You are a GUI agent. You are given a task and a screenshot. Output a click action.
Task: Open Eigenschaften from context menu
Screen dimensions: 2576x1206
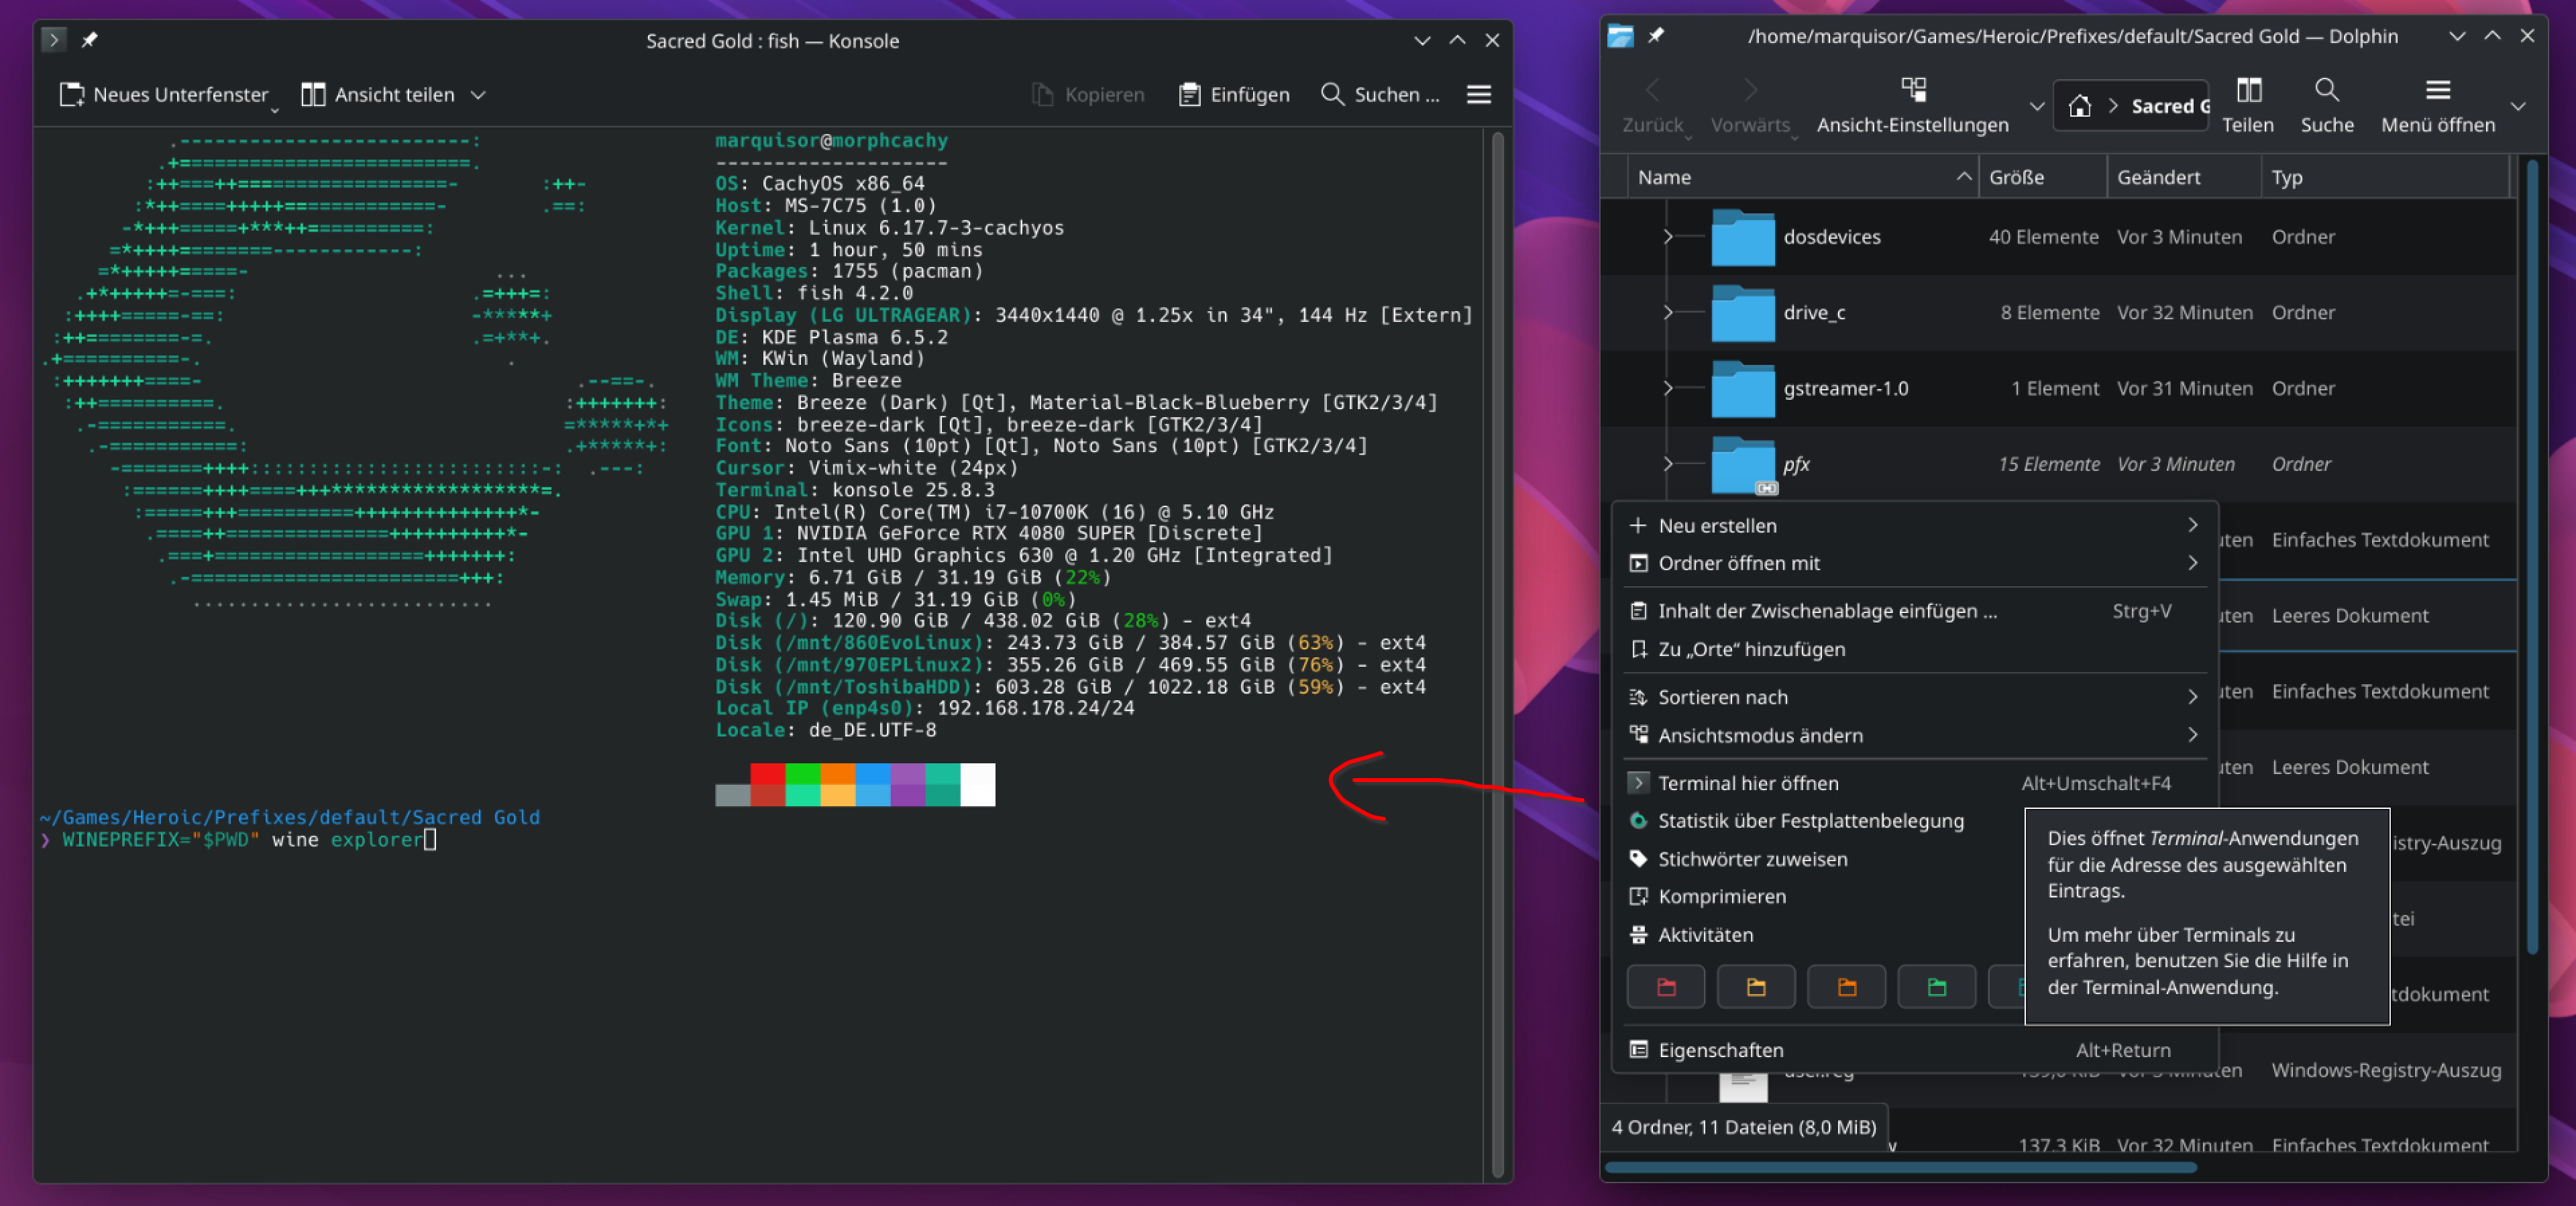coord(1914,1051)
